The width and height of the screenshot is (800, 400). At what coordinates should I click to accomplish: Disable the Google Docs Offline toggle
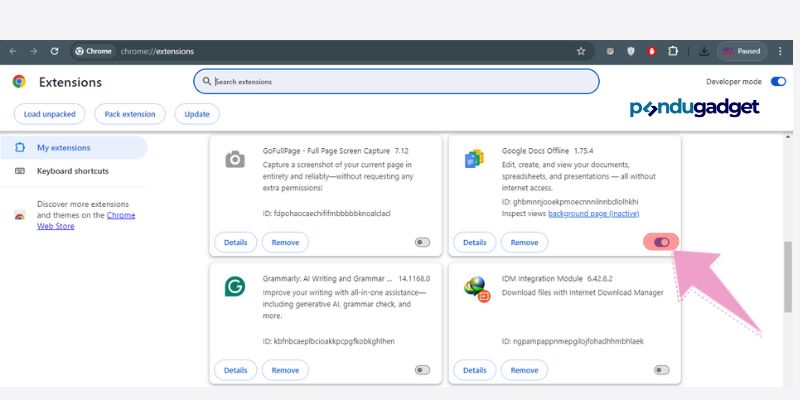(661, 242)
